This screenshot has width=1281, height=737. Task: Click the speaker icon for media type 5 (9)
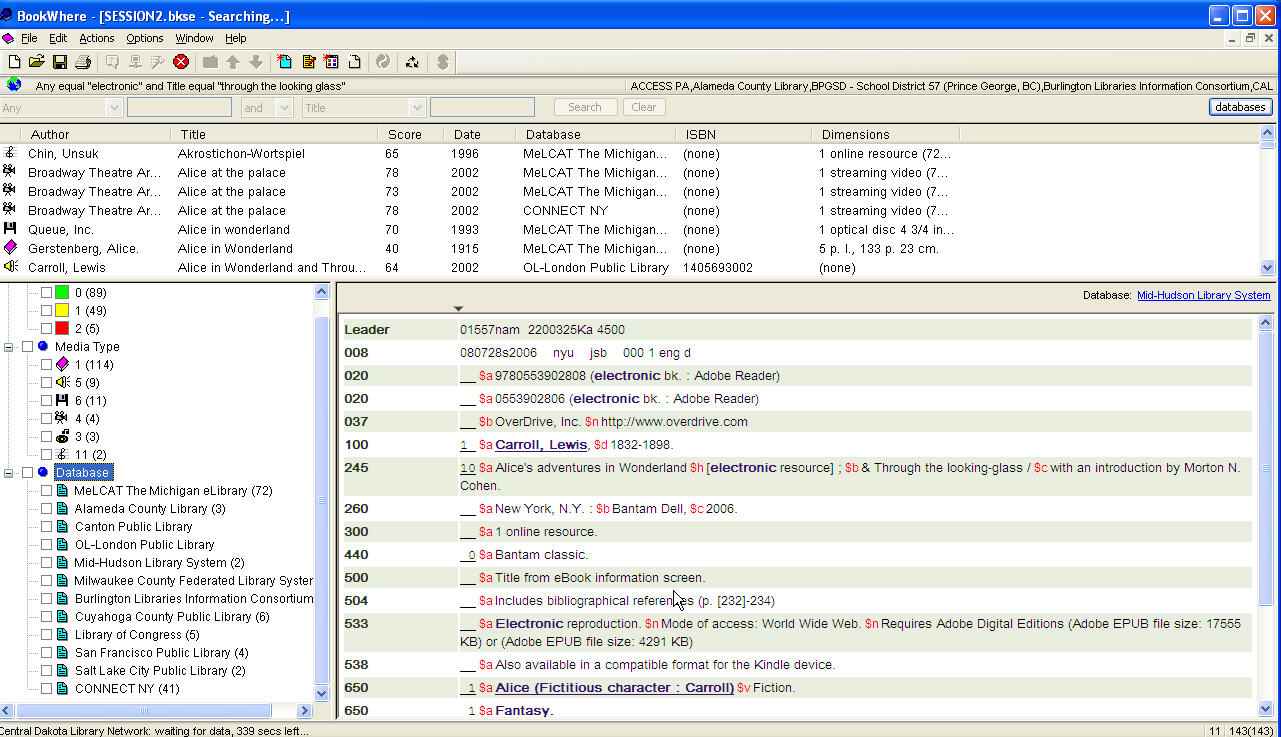[62, 382]
